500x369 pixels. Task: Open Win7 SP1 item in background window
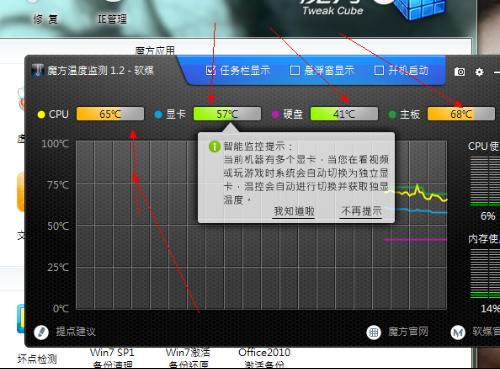coord(112,358)
